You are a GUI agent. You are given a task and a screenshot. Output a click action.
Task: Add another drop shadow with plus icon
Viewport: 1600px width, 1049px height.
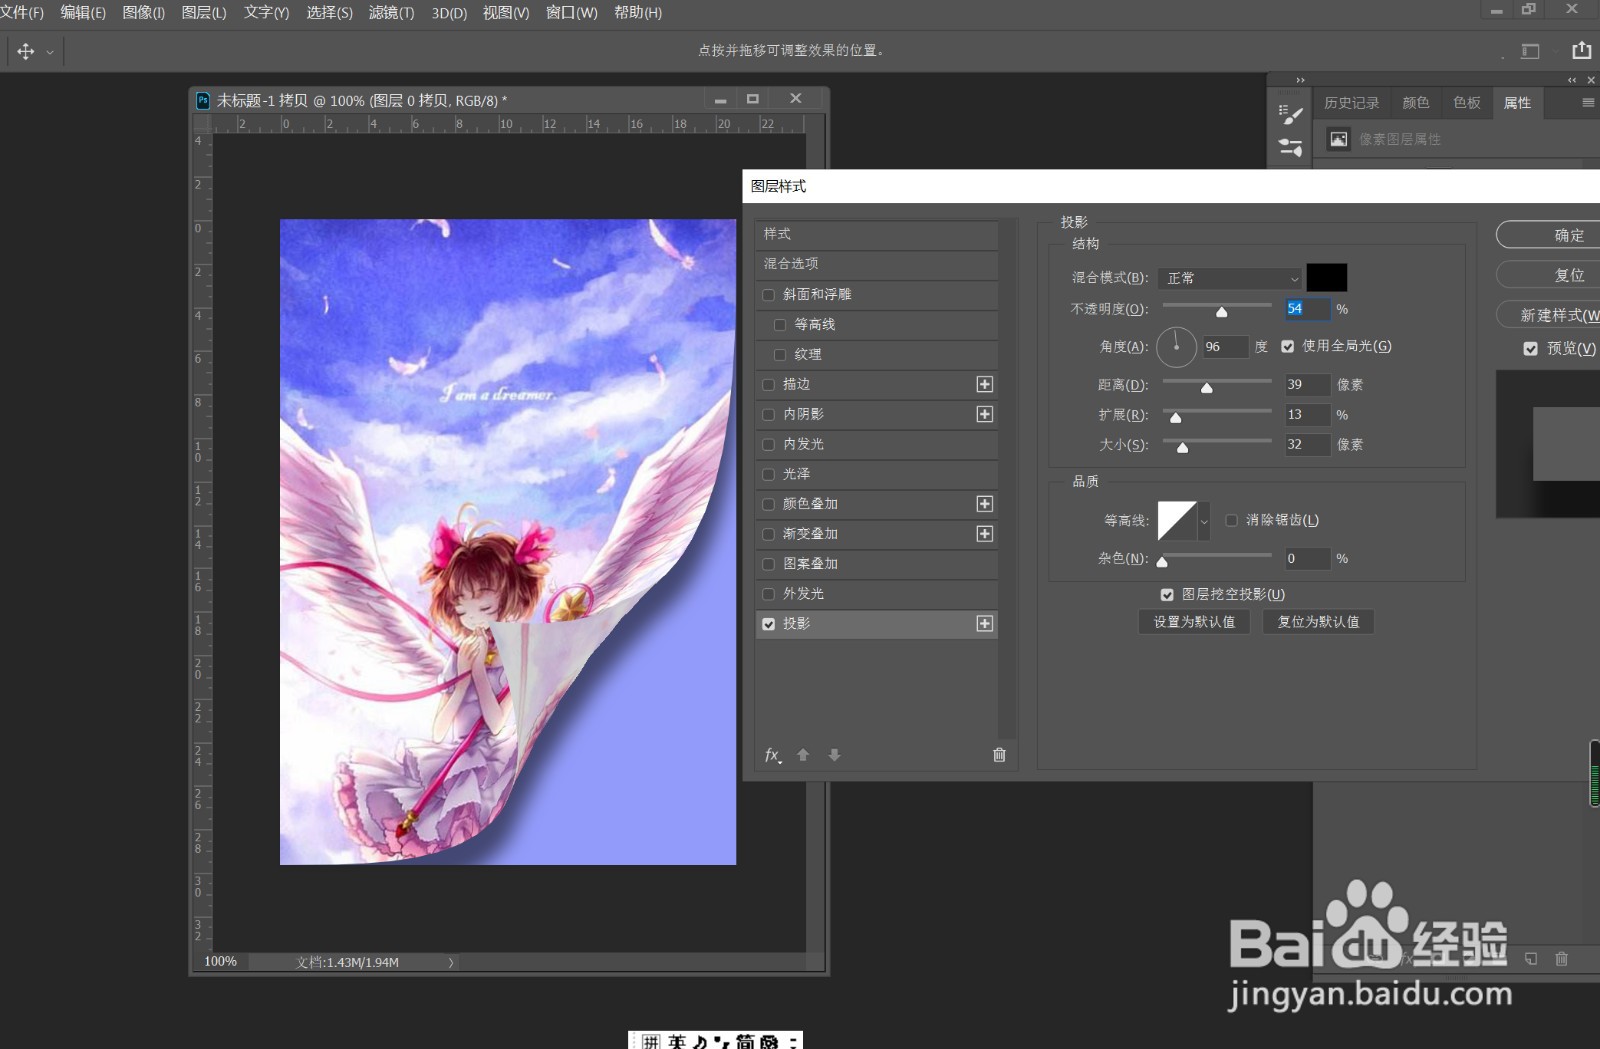[x=985, y=624]
